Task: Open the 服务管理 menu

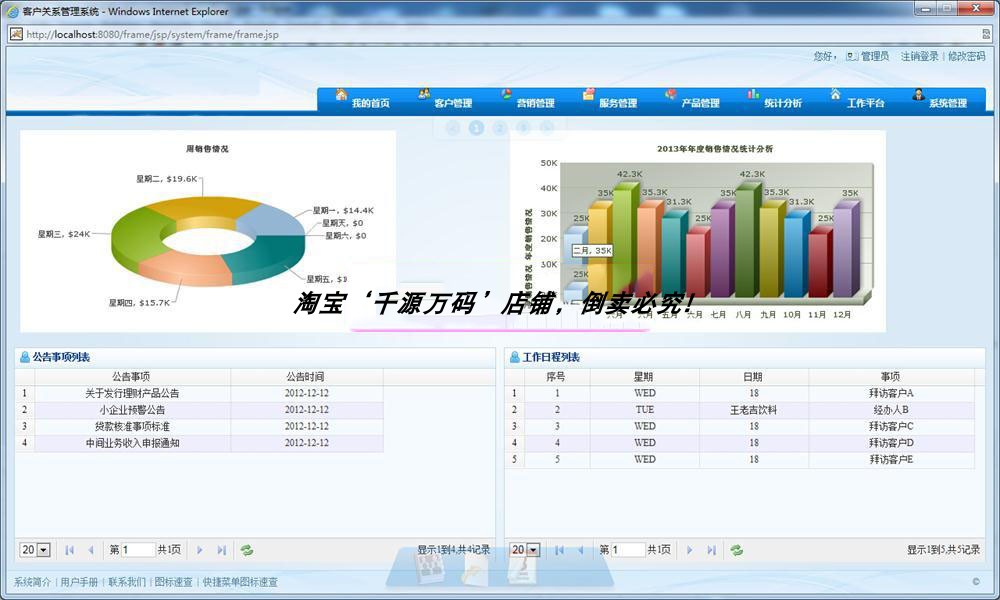Action: (610, 101)
